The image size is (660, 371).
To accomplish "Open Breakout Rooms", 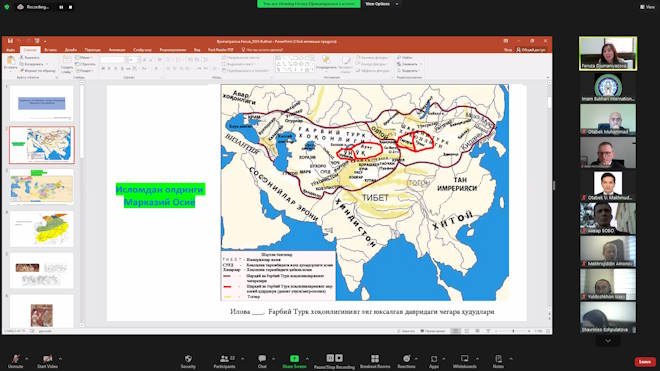I will point(375,361).
